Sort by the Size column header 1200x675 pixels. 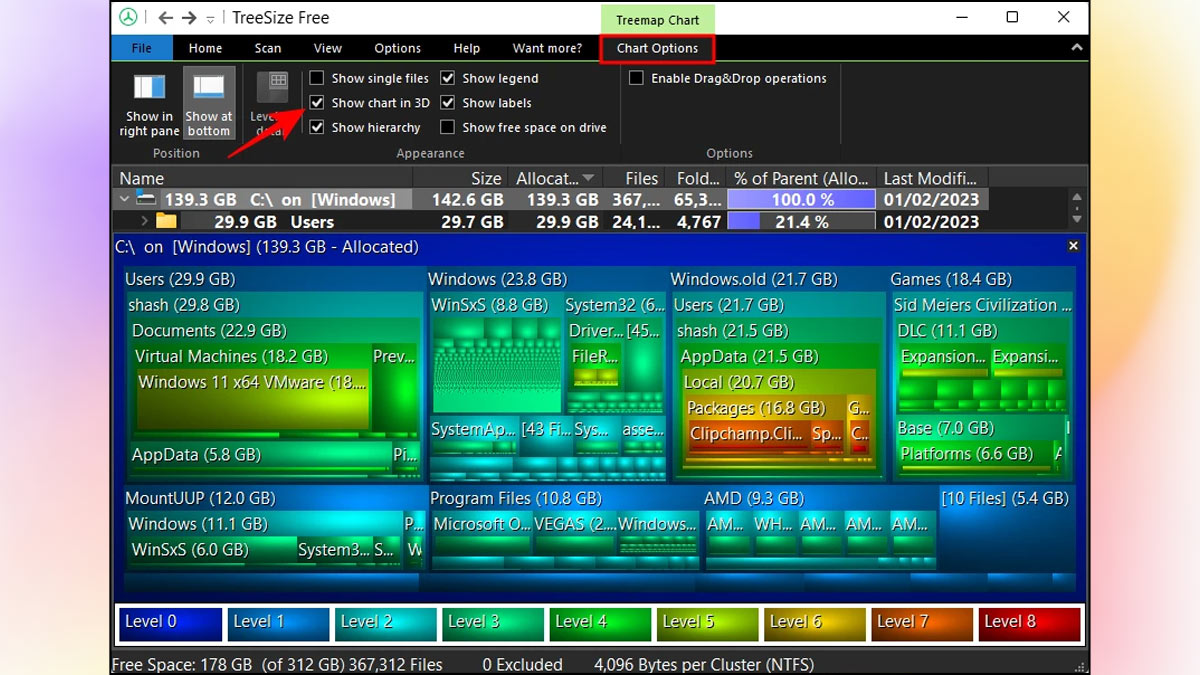point(461,178)
